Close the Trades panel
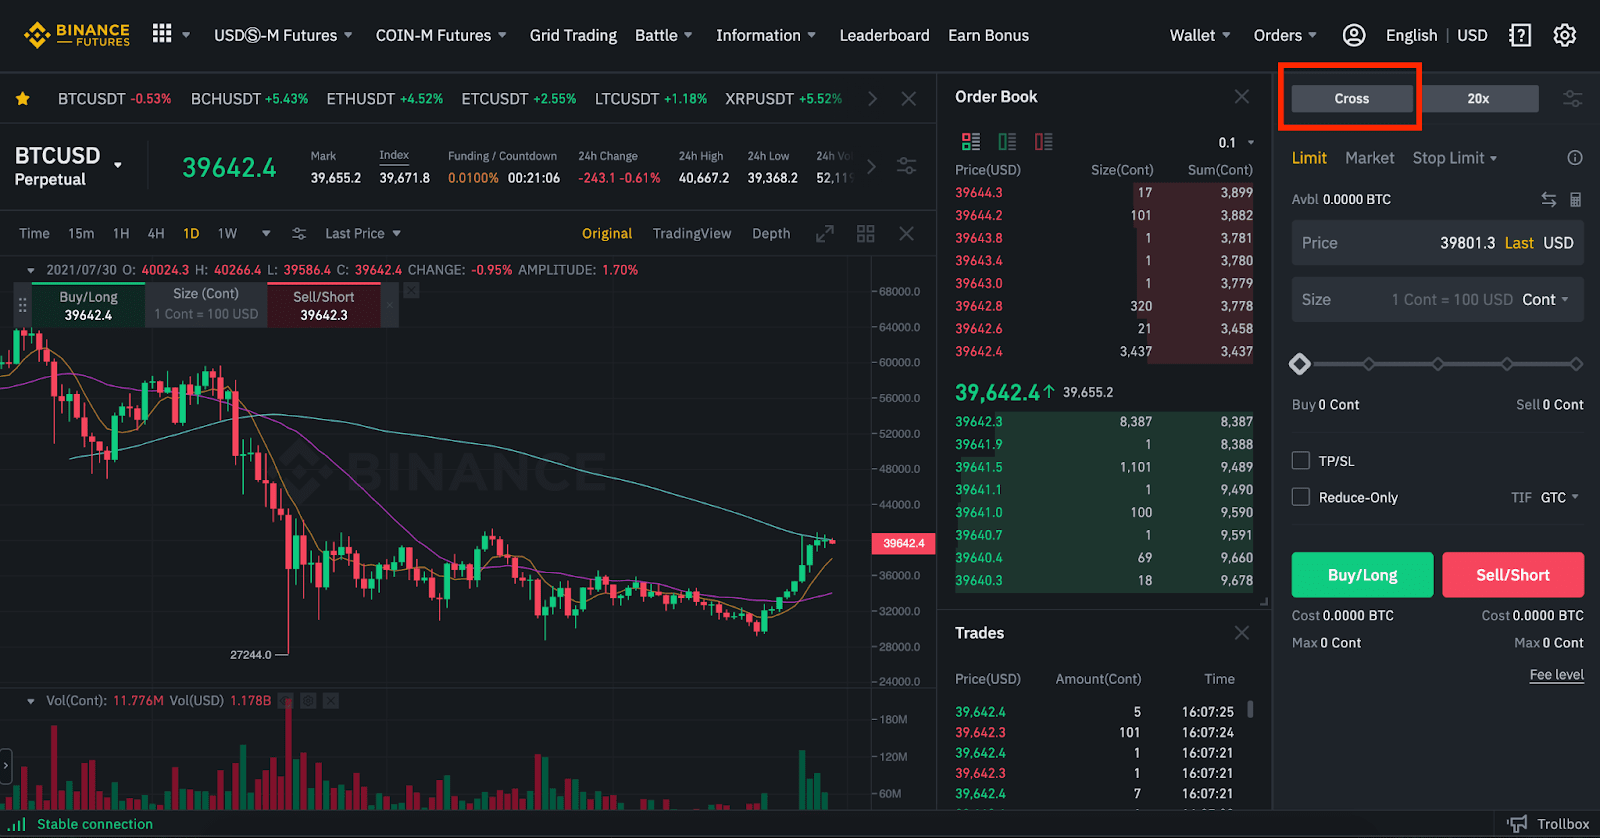The height and width of the screenshot is (838, 1600). [x=1242, y=632]
